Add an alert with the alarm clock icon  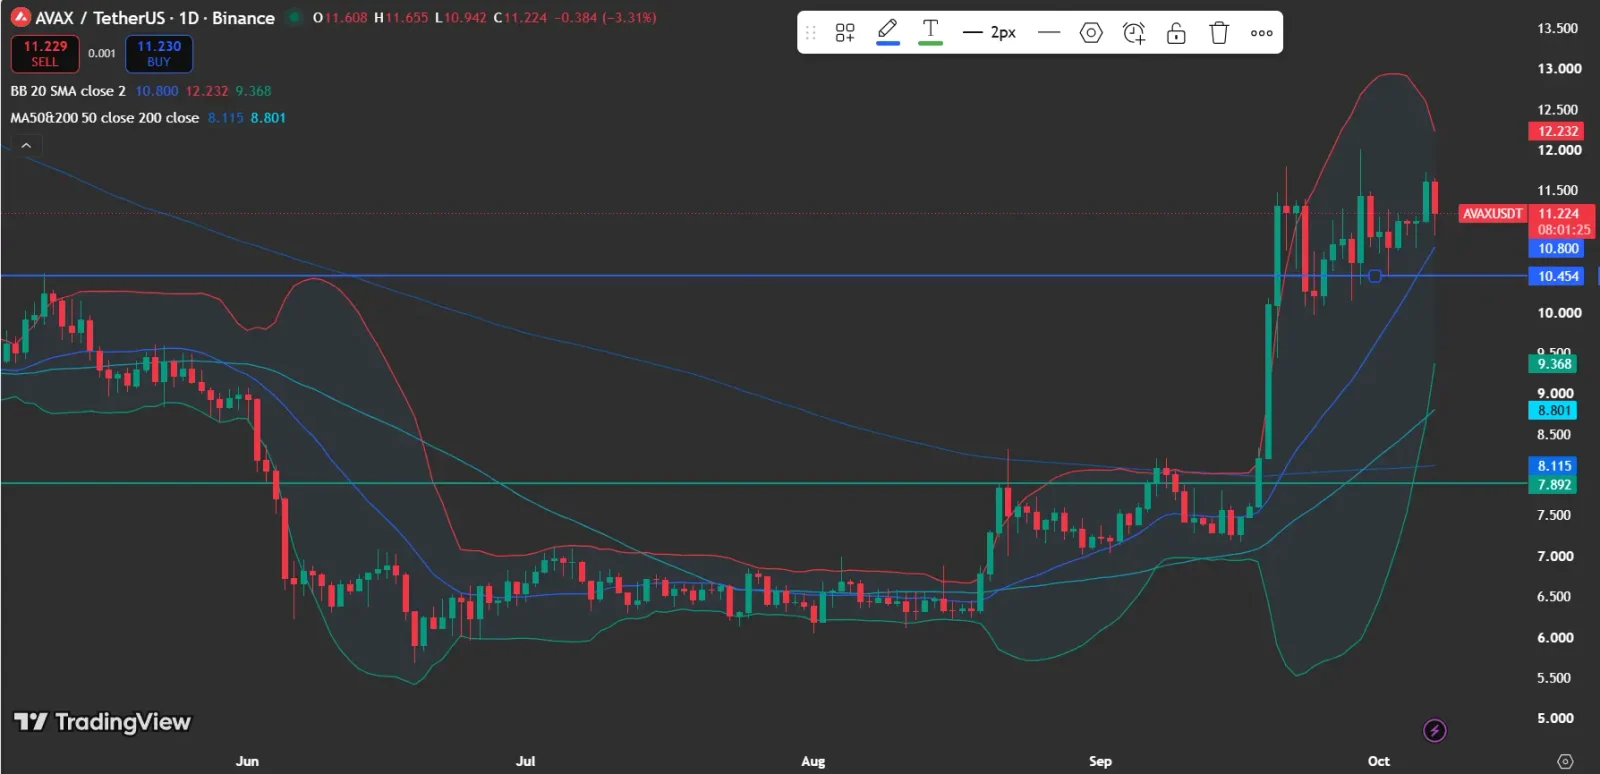(1134, 33)
